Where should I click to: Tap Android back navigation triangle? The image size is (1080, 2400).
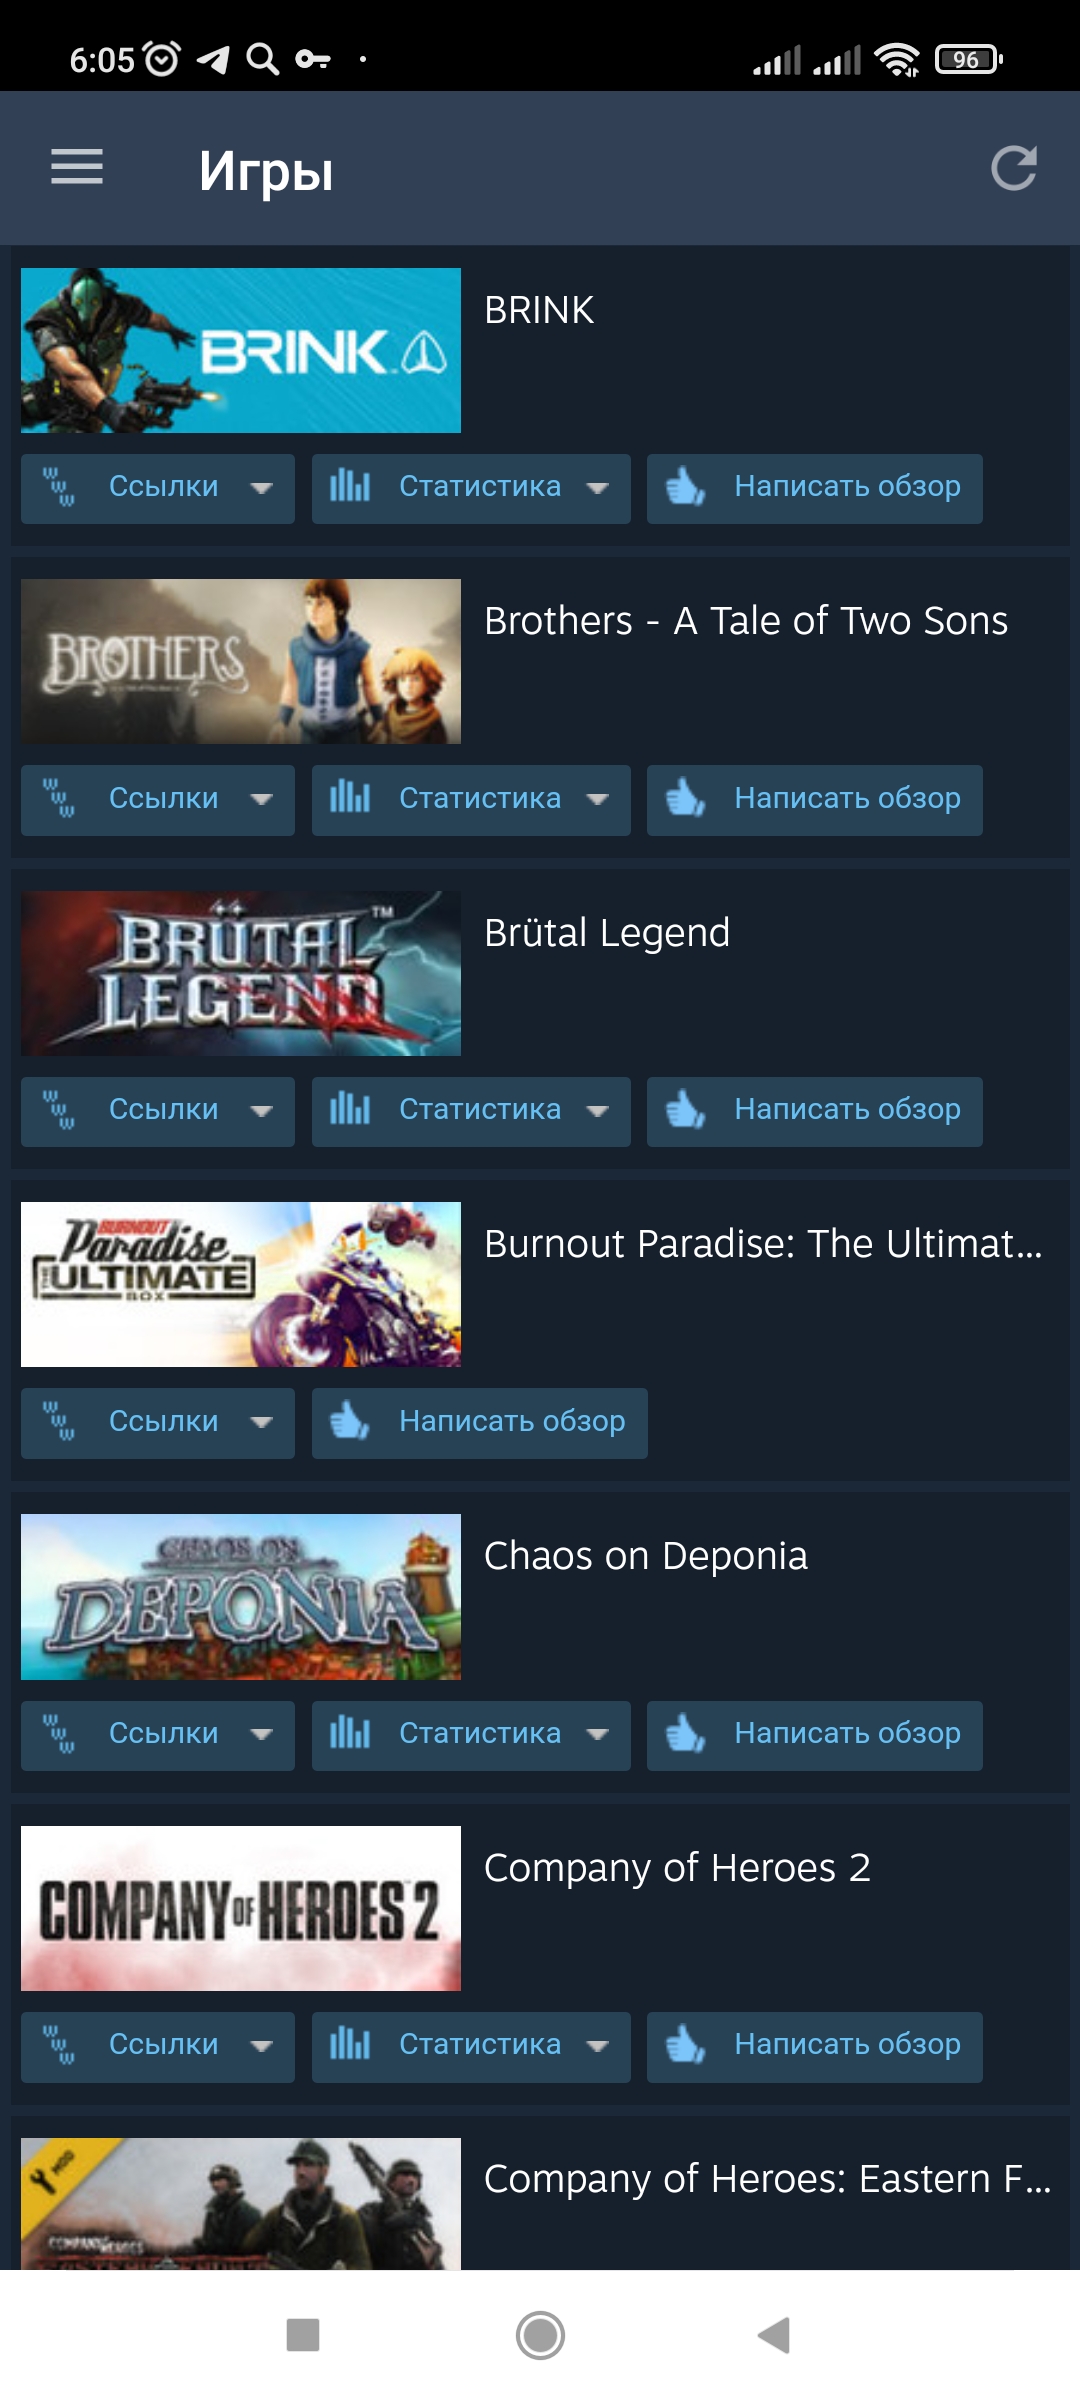point(774,2335)
